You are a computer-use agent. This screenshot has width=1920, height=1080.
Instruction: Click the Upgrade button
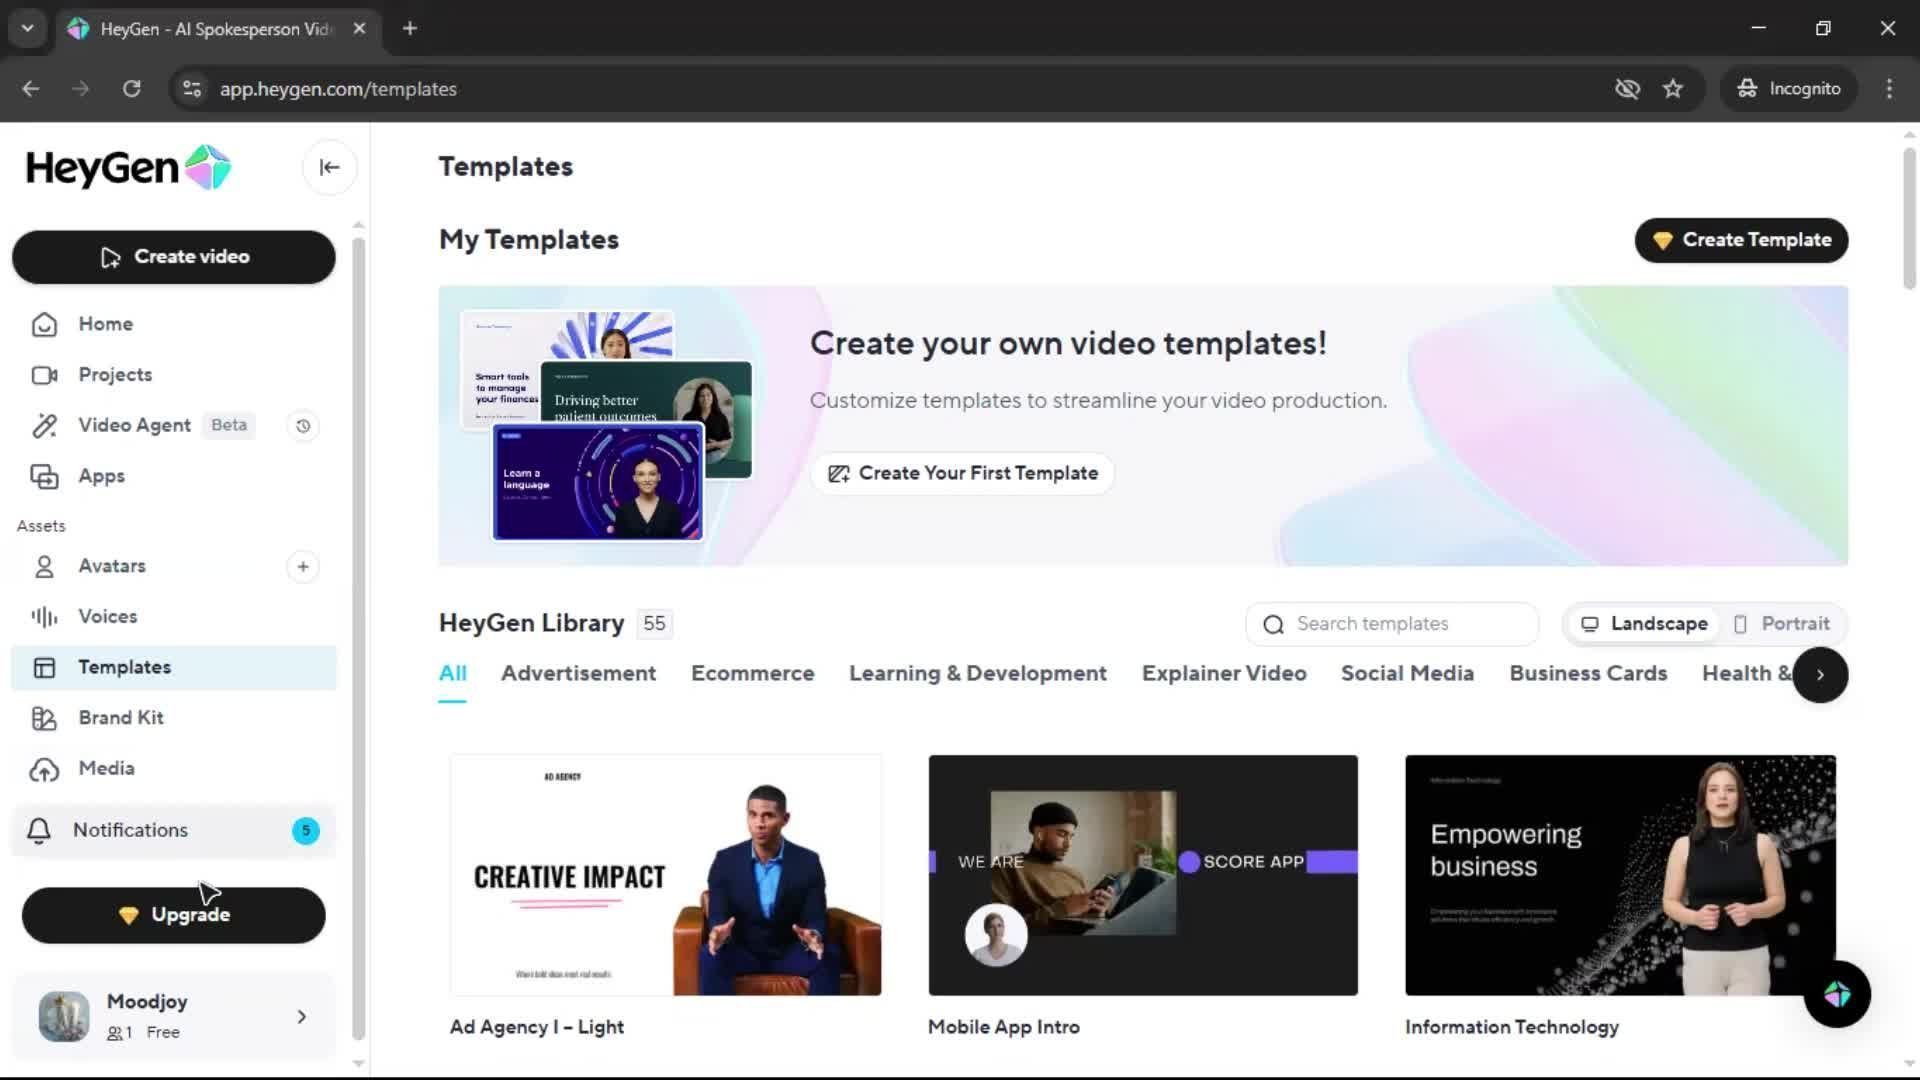click(174, 915)
